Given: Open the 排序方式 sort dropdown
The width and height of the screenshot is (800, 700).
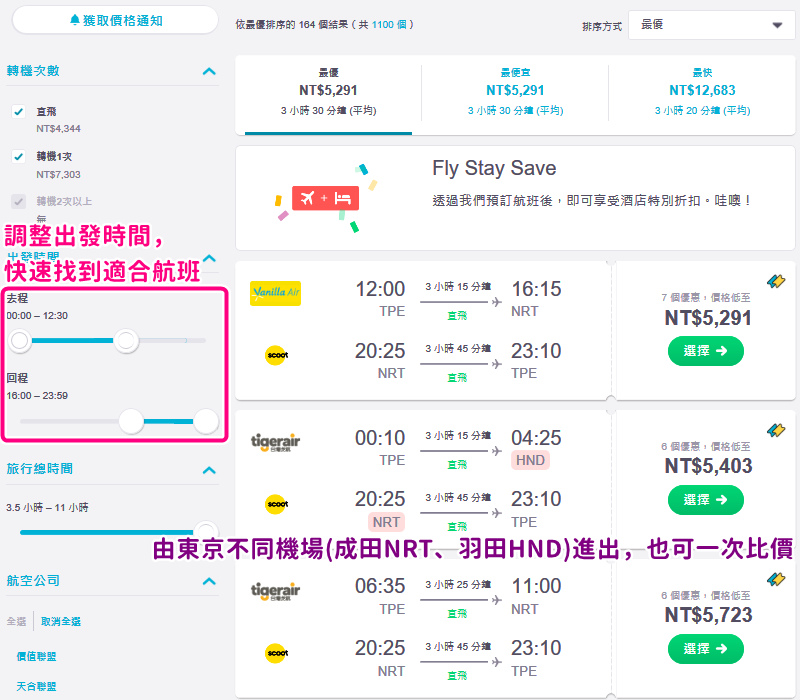Looking at the screenshot, I should [711, 25].
